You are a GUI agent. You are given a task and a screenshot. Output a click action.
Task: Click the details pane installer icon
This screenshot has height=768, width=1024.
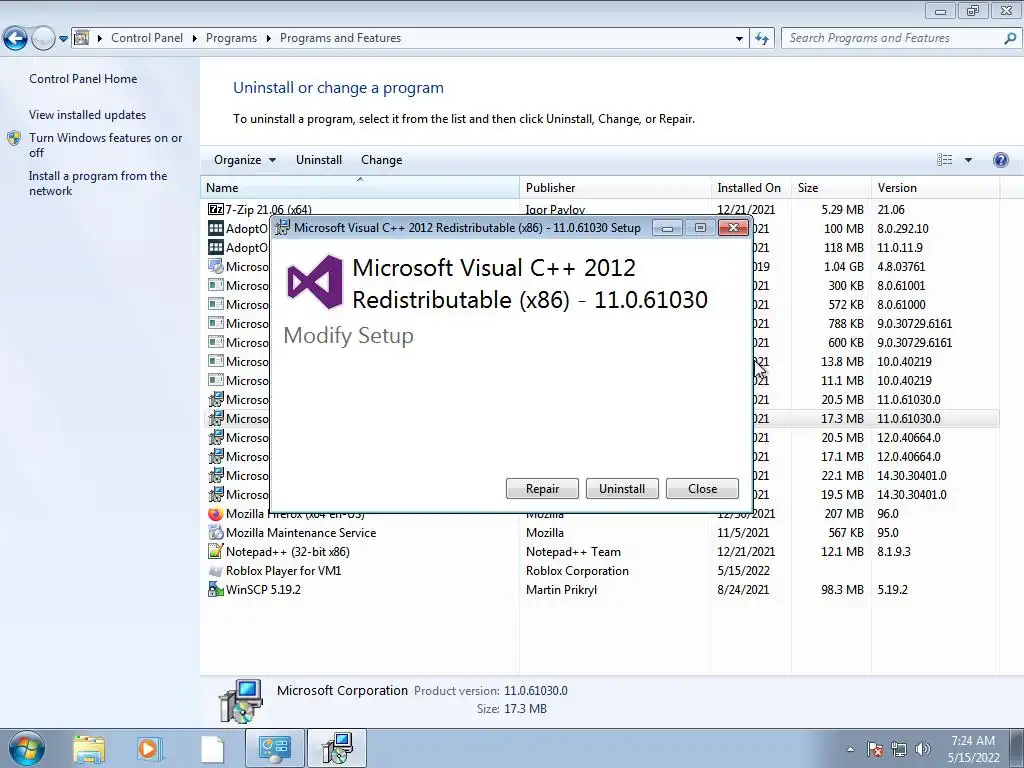[x=240, y=701]
